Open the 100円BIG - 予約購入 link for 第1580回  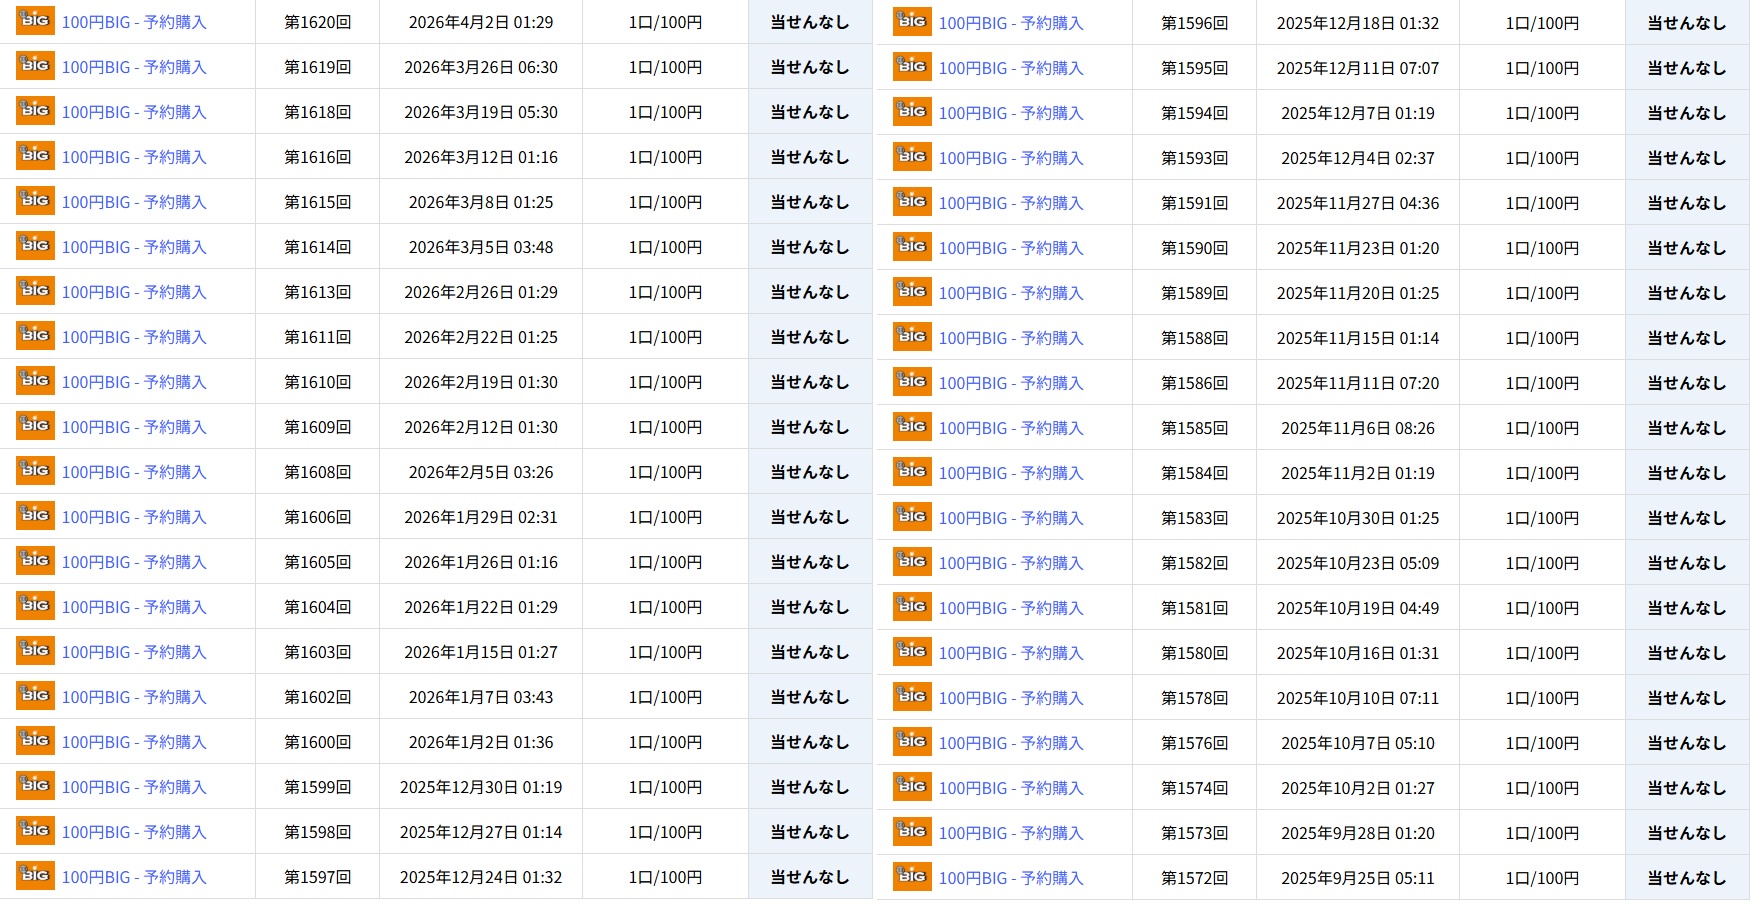(x=1011, y=653)
